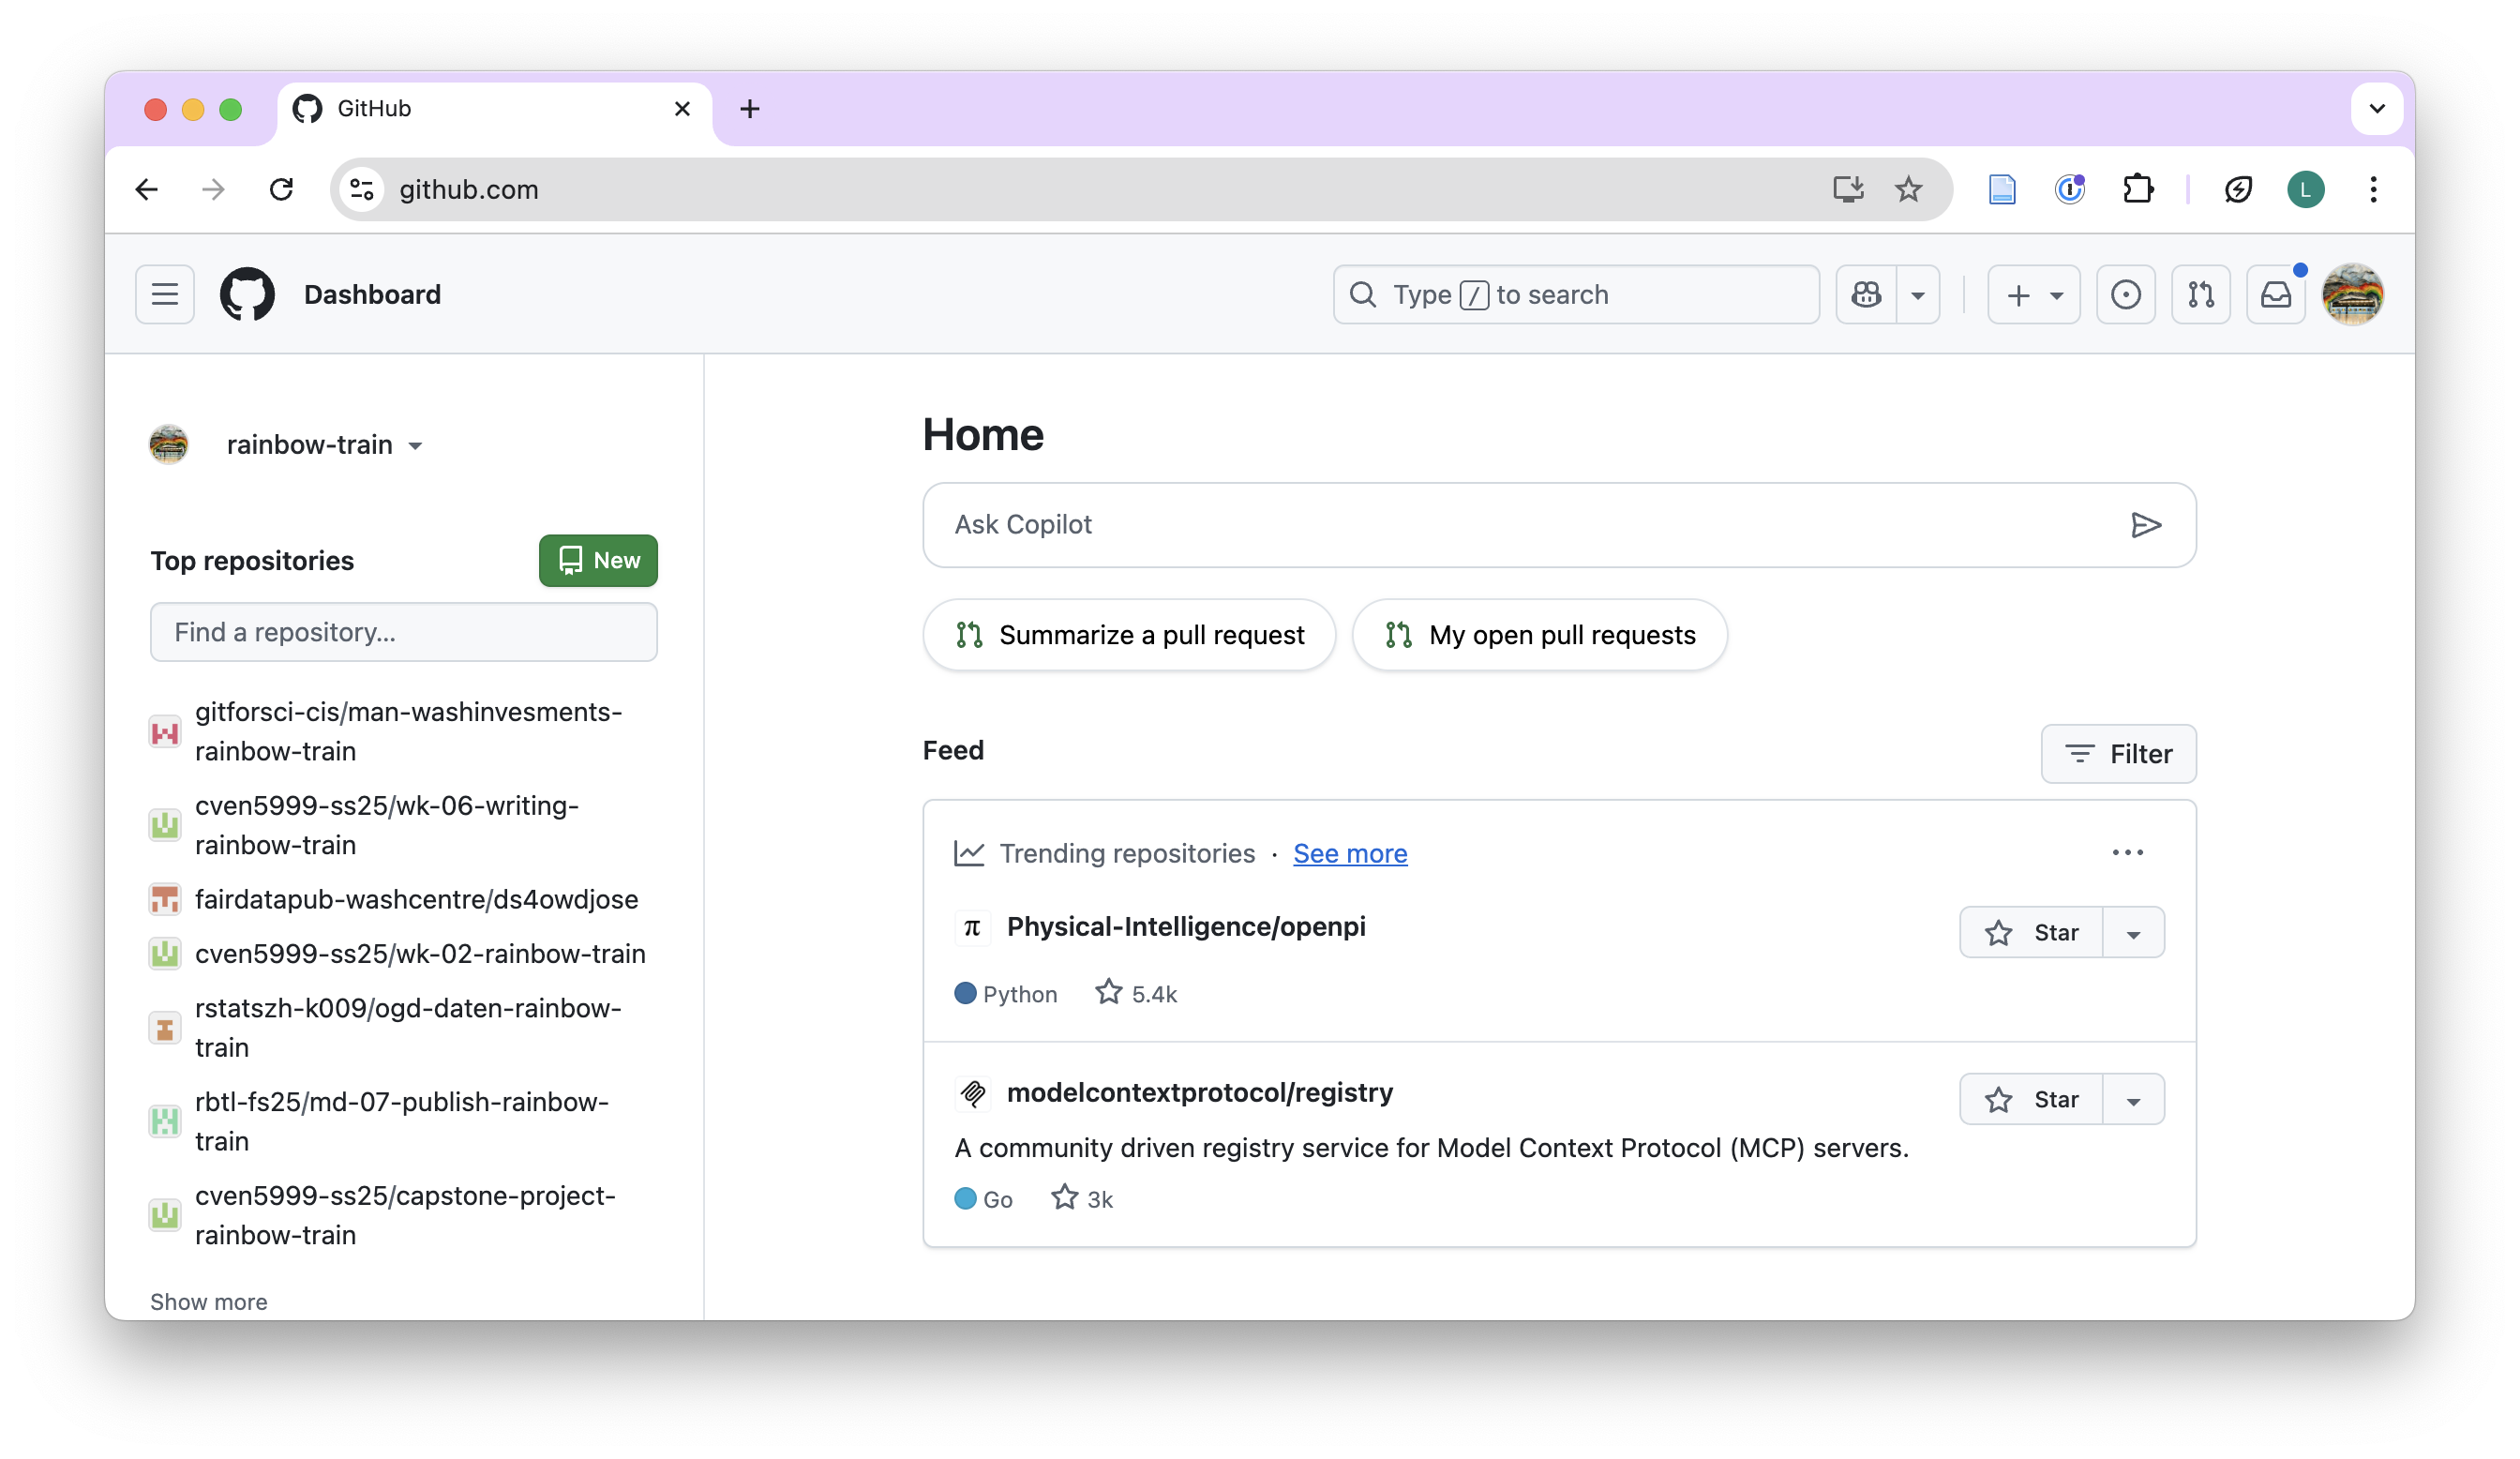This screenshot has height=1459, width=2520.
Task: Open the create new plus dropdown
Action: pos(2033,294)
